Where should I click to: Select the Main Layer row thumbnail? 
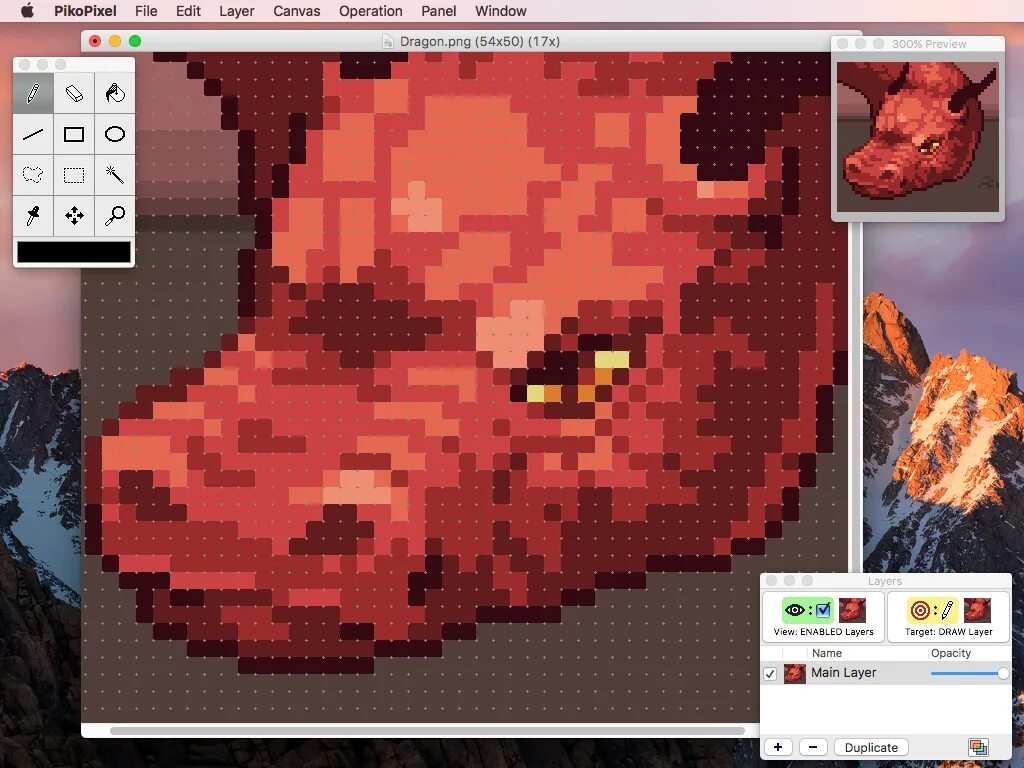tap(795, 673)
